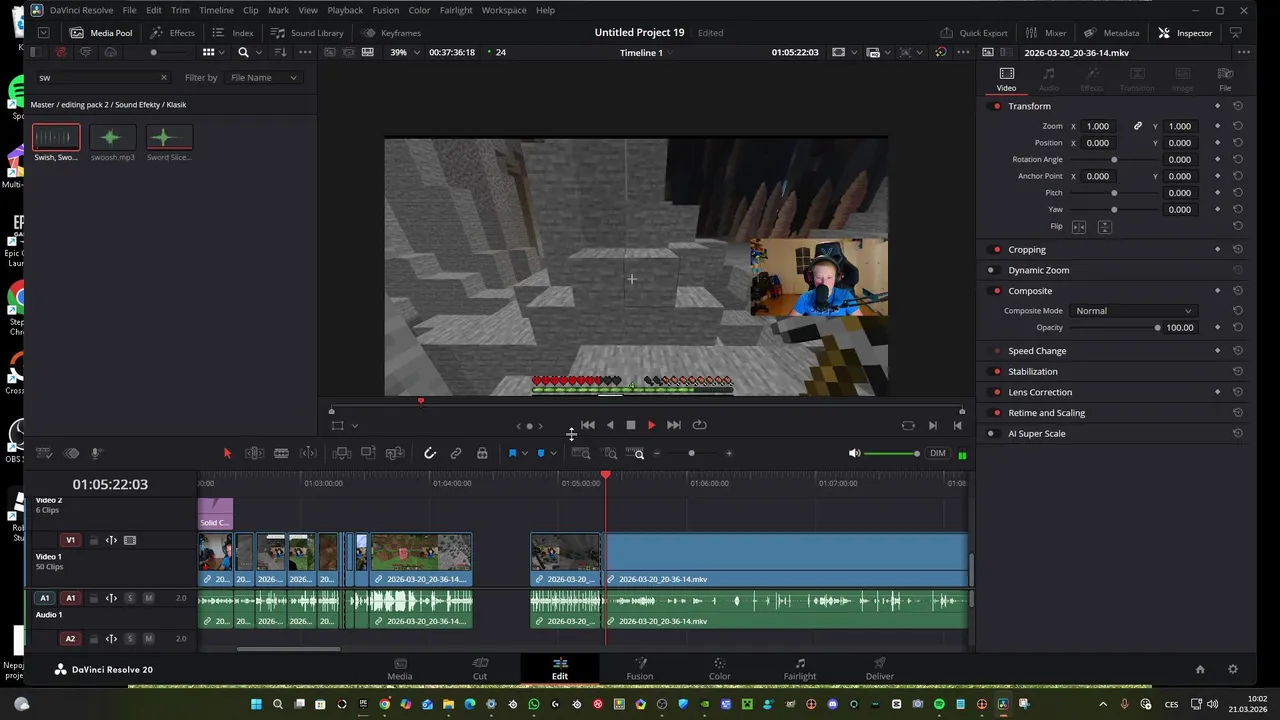The width and height of the screenshot is (1280, 720).
Task: Flip clip horizontally in Inspector
Action: point(1079,227)
